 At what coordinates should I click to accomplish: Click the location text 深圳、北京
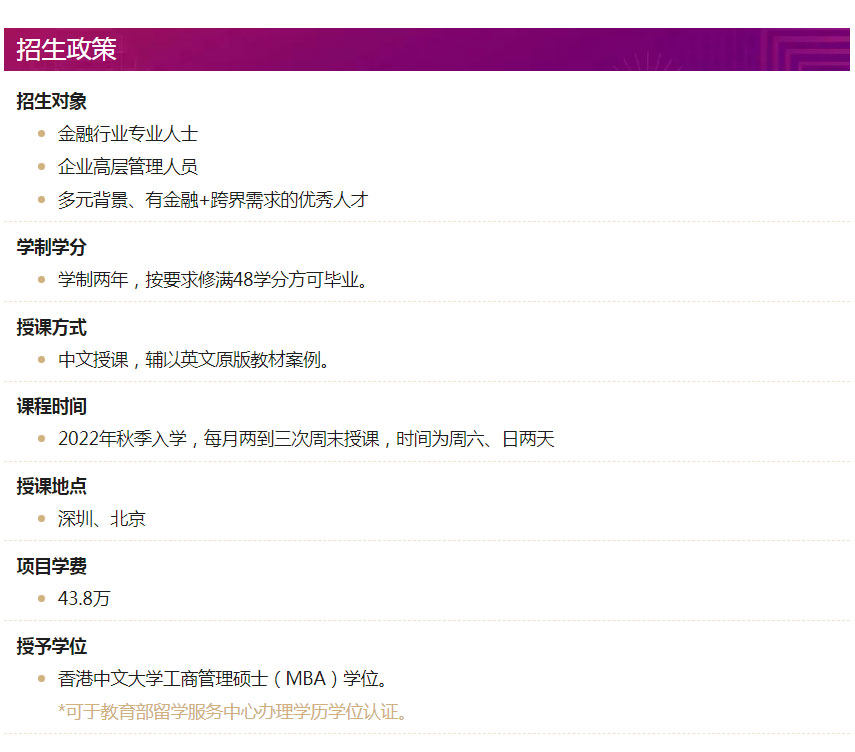tap(101, 519)
